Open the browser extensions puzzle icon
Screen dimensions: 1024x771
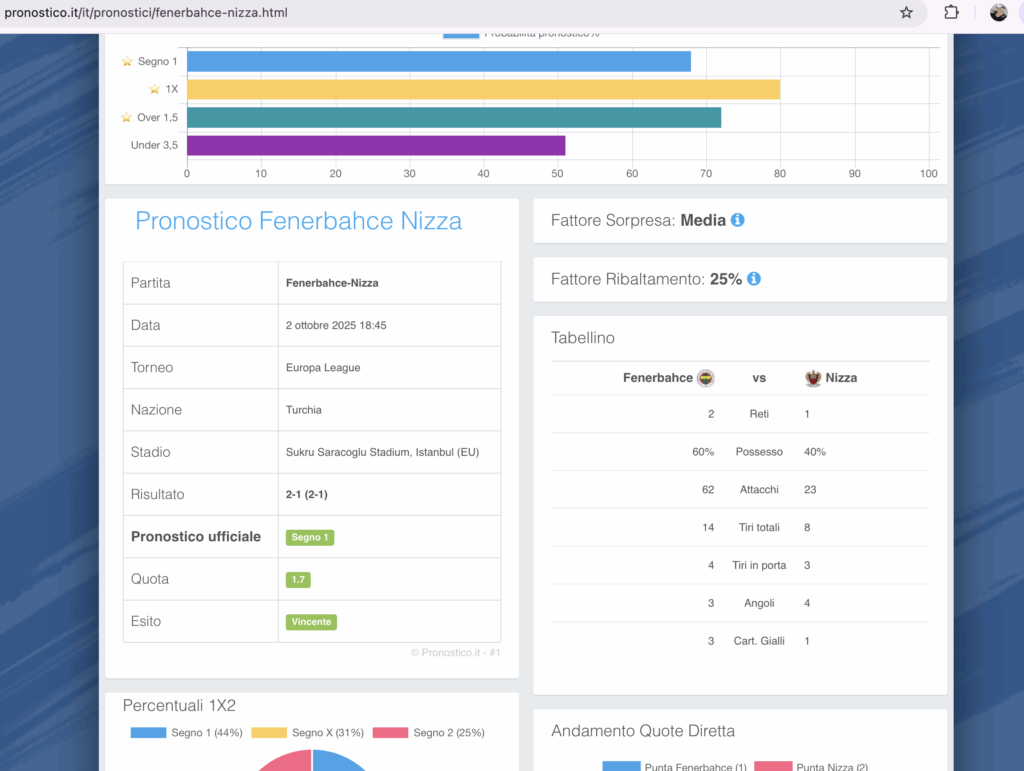(951, 12)
